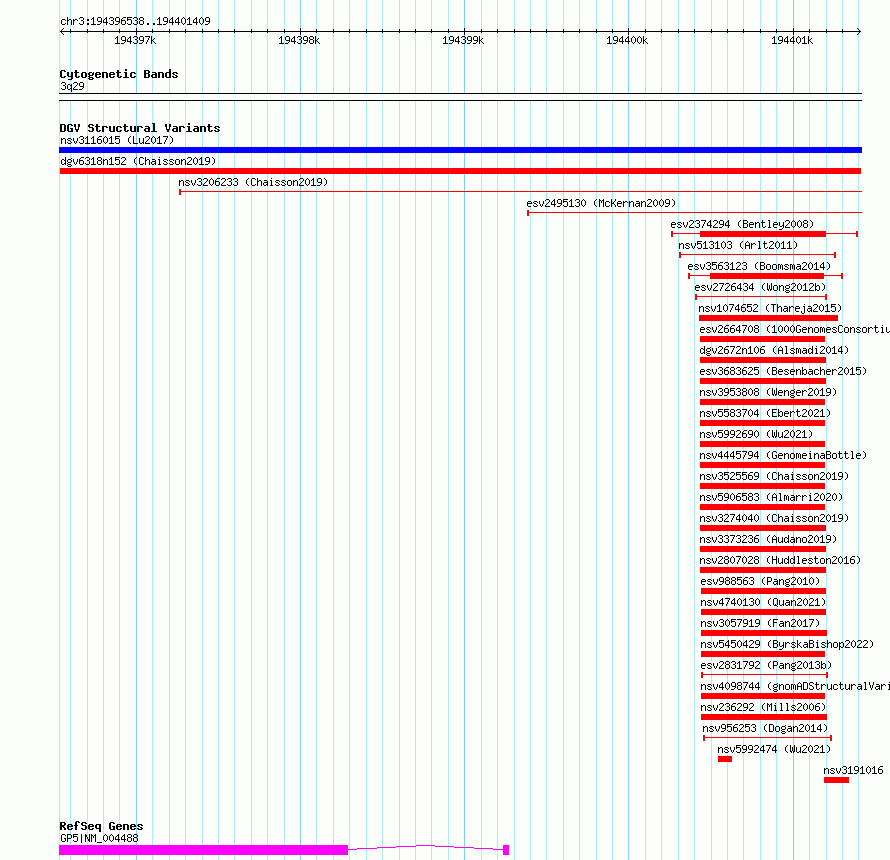
Task: Open nsv3274040 (Chaisson2019) variant
Action: click(x=774, y=518)
